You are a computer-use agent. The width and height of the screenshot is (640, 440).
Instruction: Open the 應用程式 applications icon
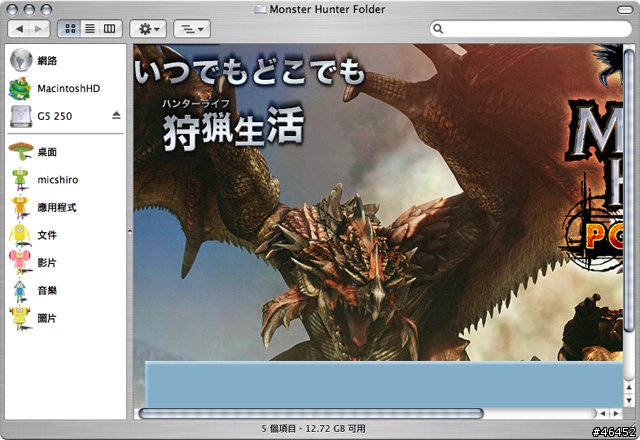click(x=20, y=207)
